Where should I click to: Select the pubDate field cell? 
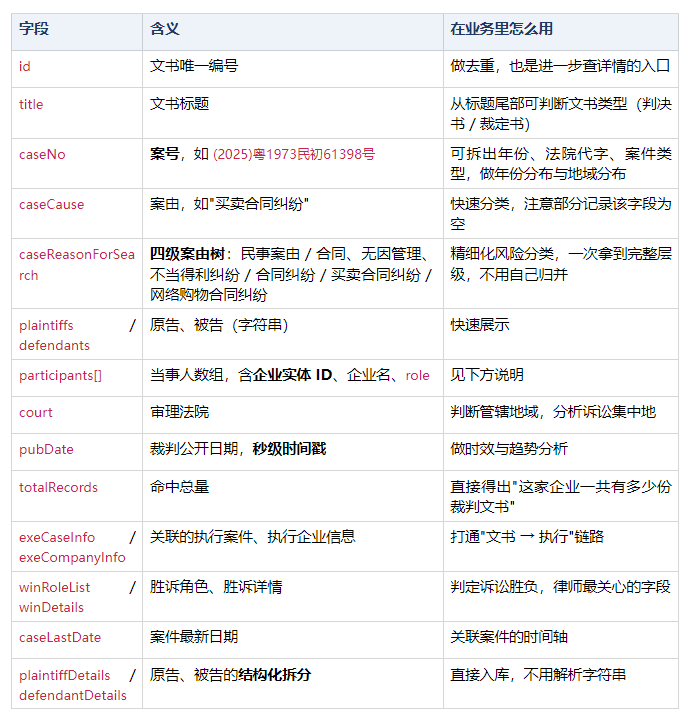coord(77,452)
